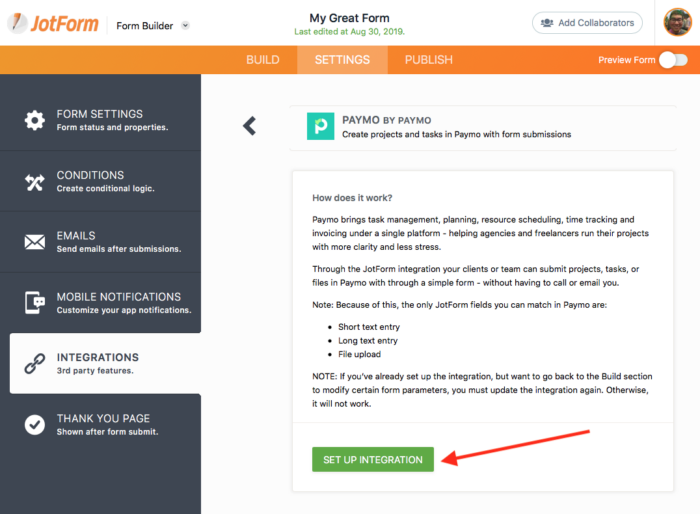This screenshot has width=700, height=514.
Task: Open MOBILE NOTIFICATIONS sidebar item
Action: pos(100,303)
